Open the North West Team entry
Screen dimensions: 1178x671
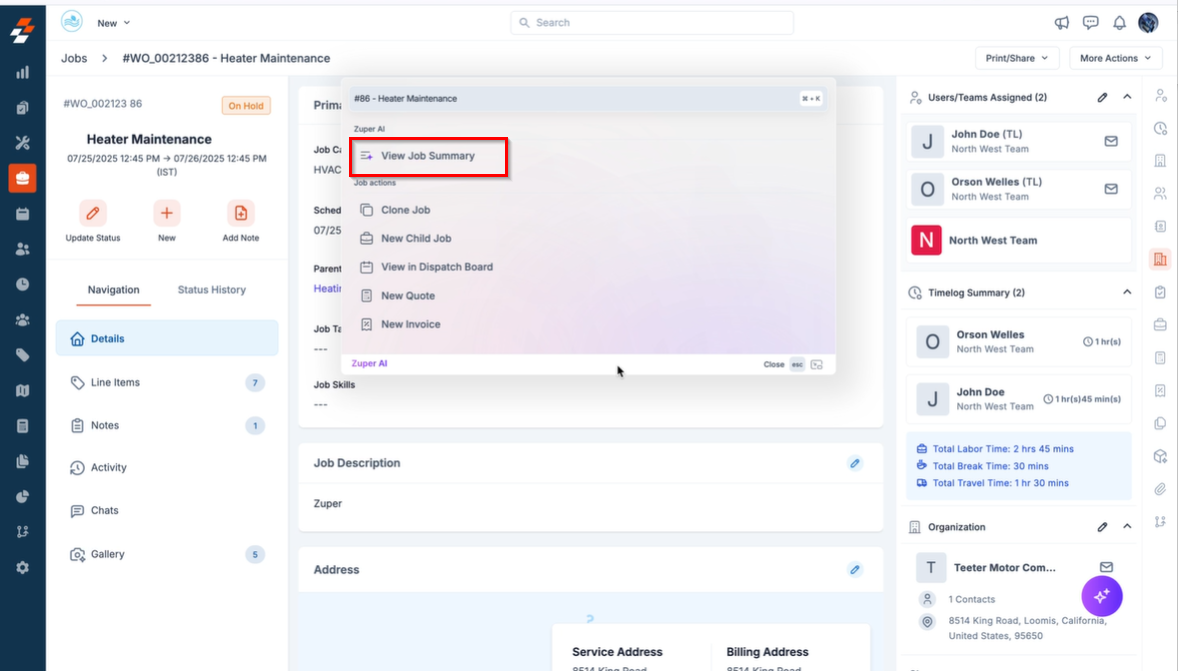coord(1019,240)
